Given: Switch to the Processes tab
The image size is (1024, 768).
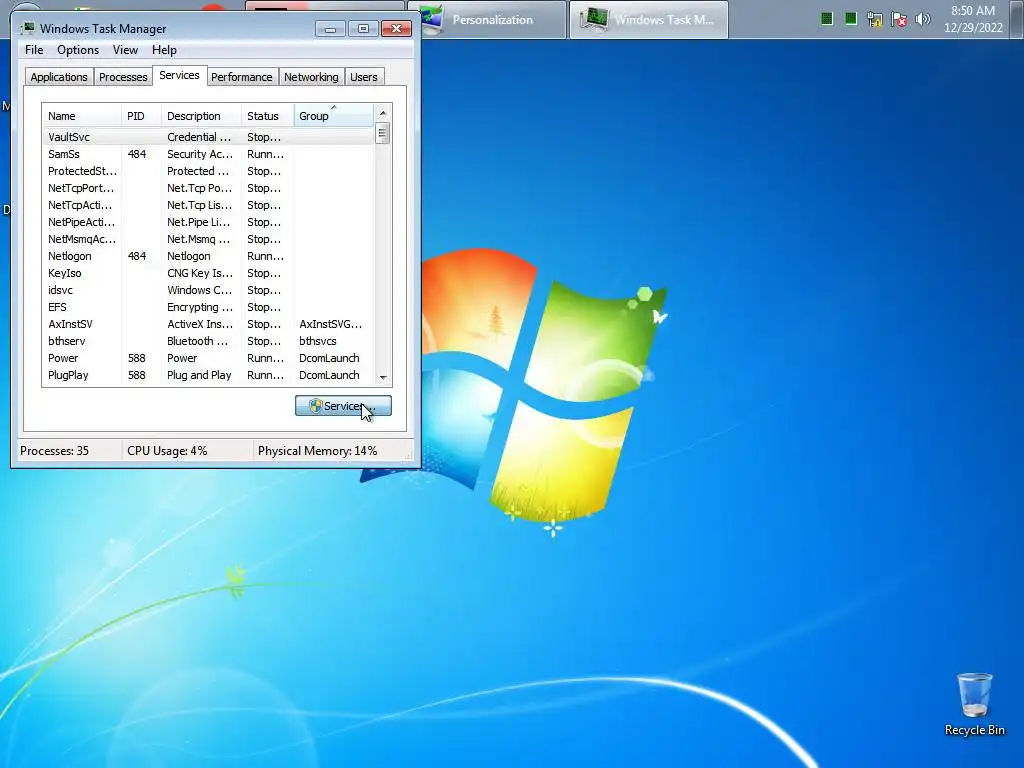Looking at the screenshot, I should pos(123,76).
